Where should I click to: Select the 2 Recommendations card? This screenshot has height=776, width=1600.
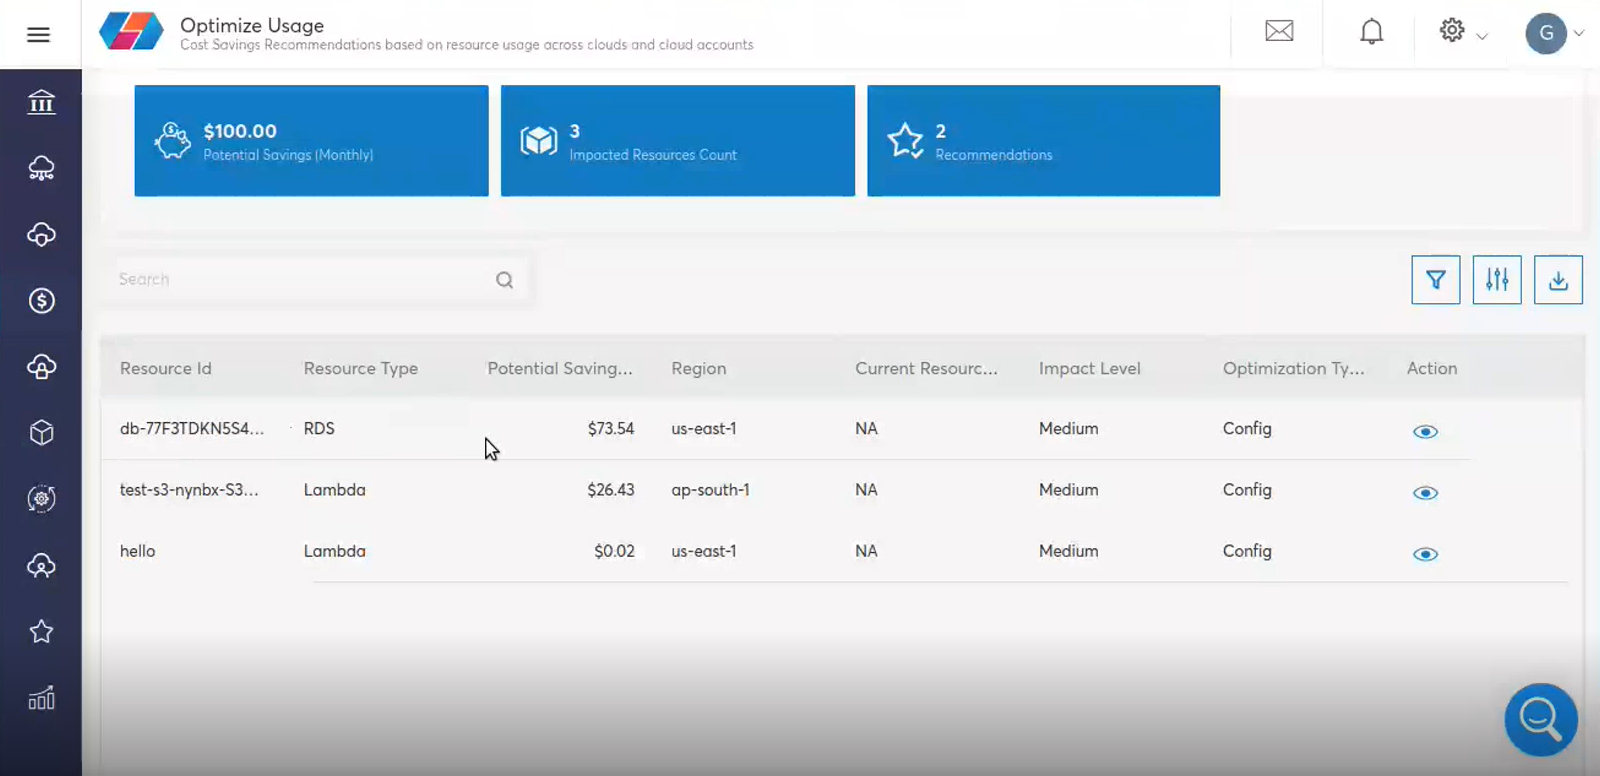1044,141
